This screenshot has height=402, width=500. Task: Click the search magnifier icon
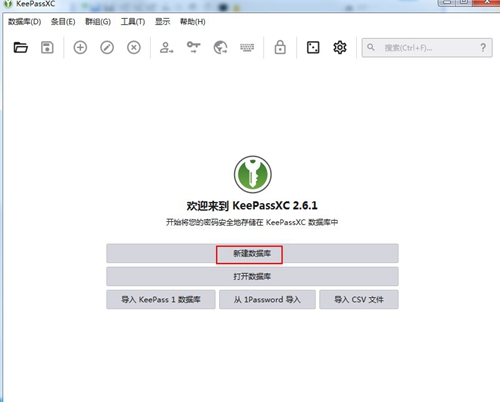(371, 47)
